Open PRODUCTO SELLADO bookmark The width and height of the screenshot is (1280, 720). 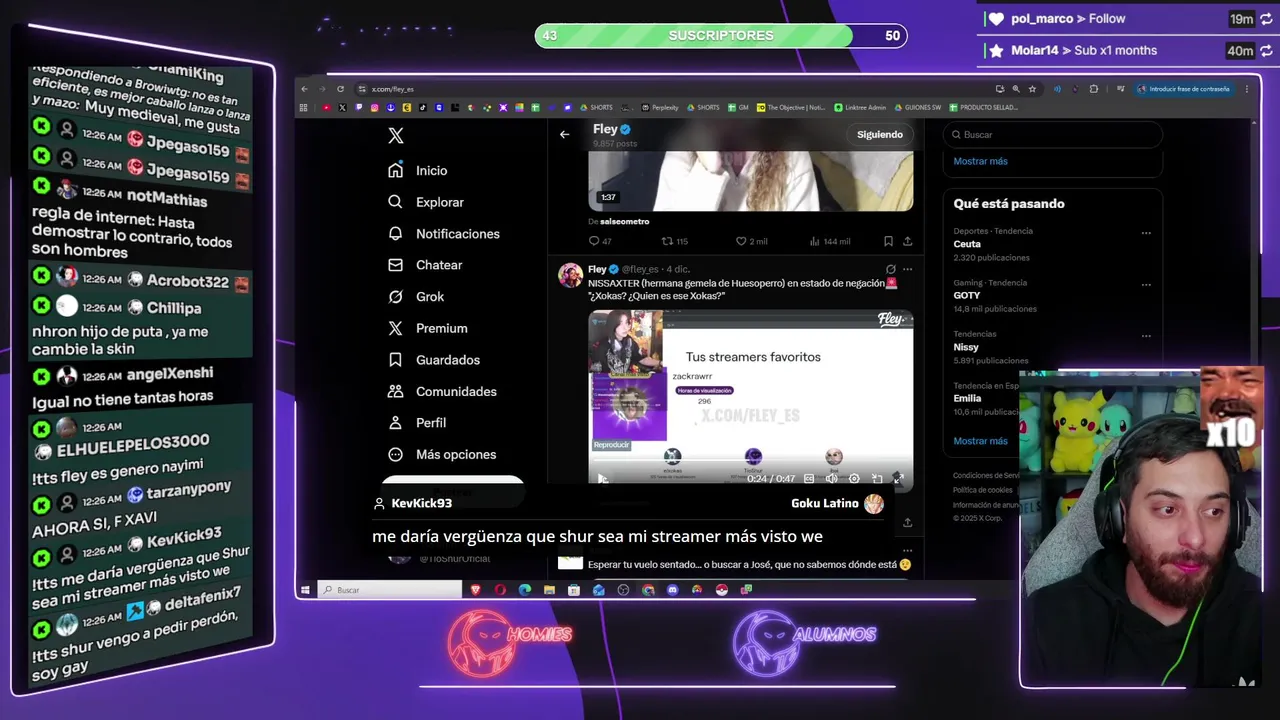tap(984, 107)
